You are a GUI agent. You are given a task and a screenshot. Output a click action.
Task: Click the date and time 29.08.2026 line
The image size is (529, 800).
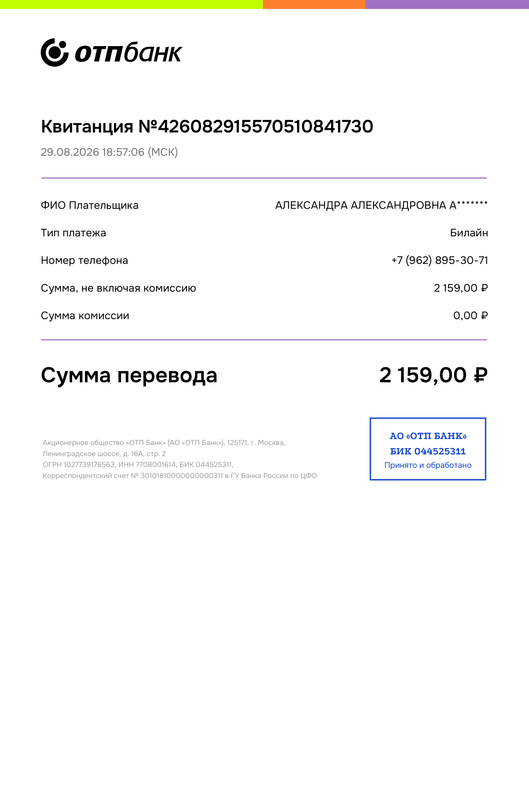109,152
